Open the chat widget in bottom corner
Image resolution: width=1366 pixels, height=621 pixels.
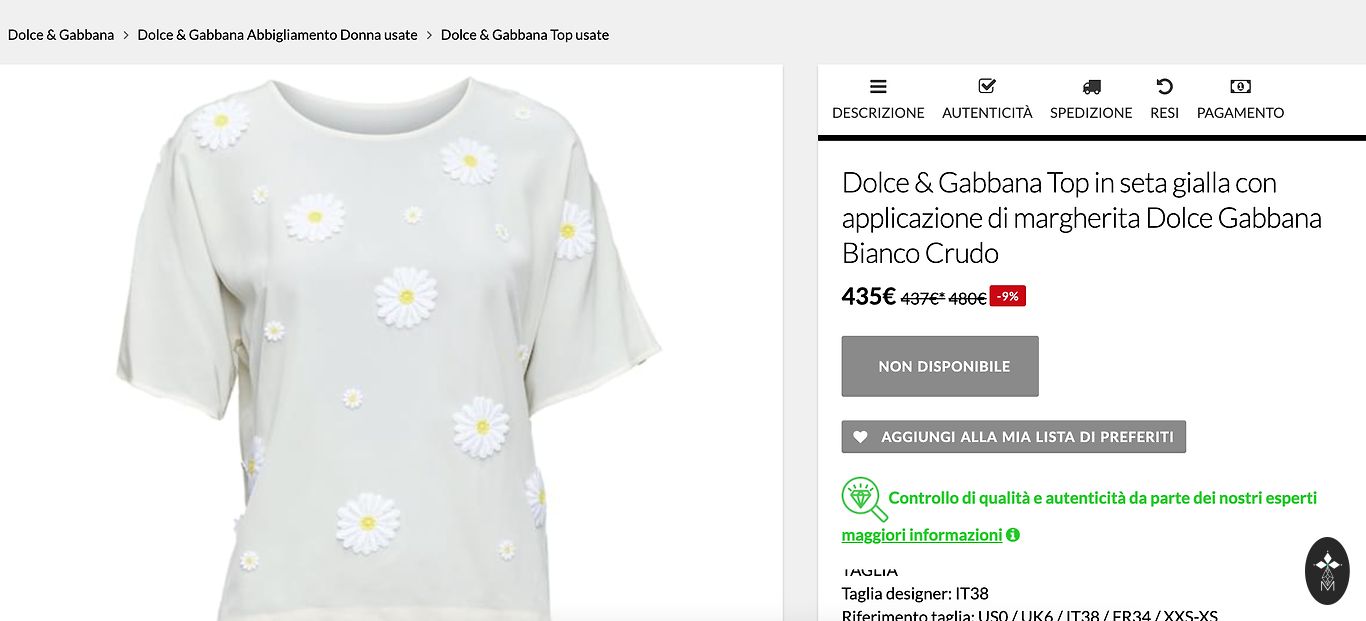[x=1327, y=571]
